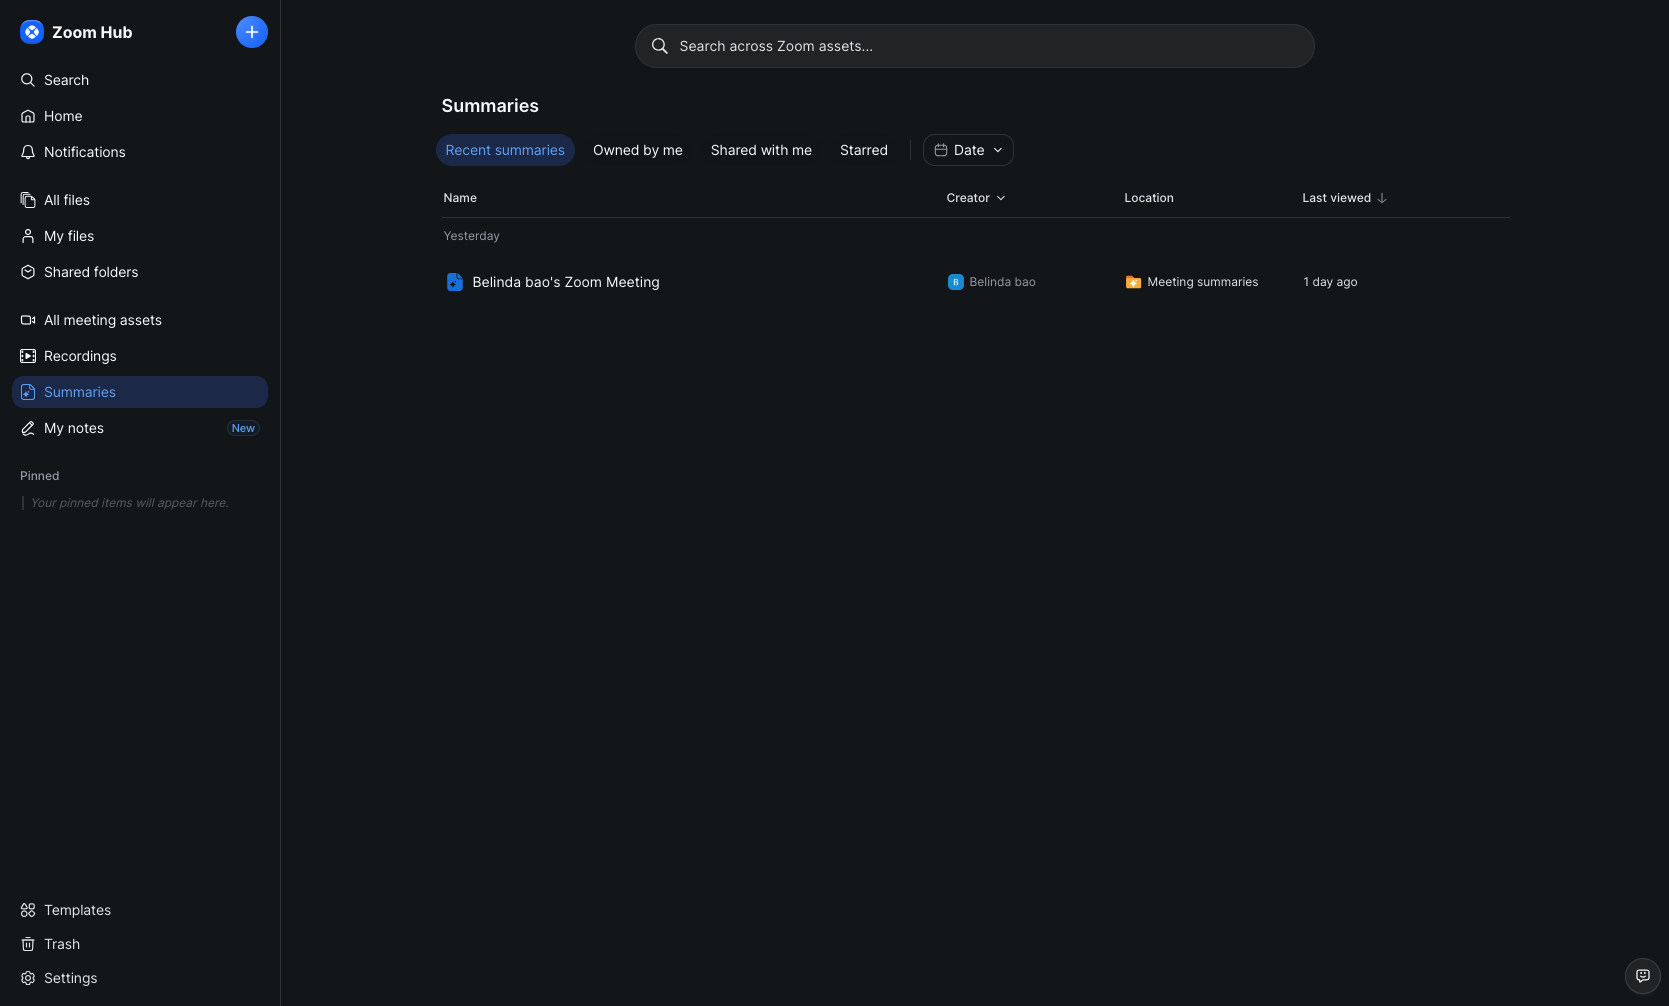This screenshot has width=1669, height=1006.
Task: Click the Belinda bao creator avatar
Action: [956, 282]
